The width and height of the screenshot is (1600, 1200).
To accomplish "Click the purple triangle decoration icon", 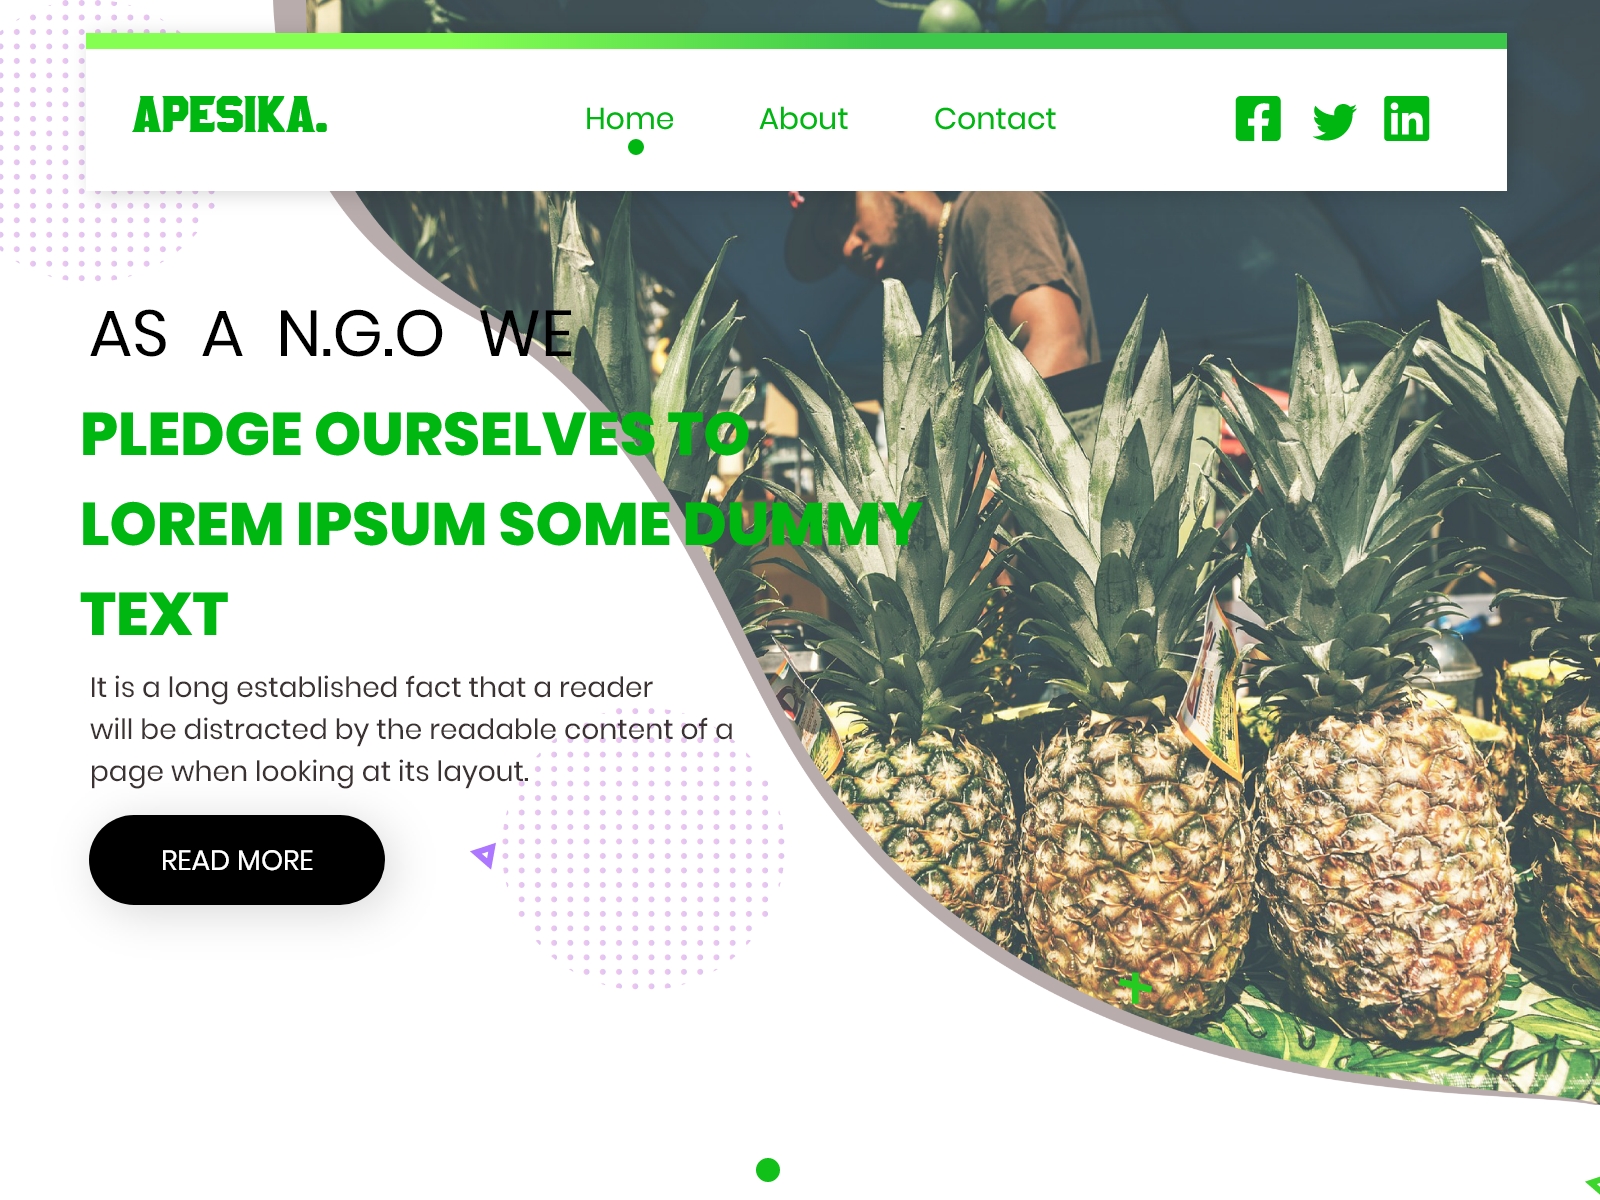I will click(x=484, y=855).
